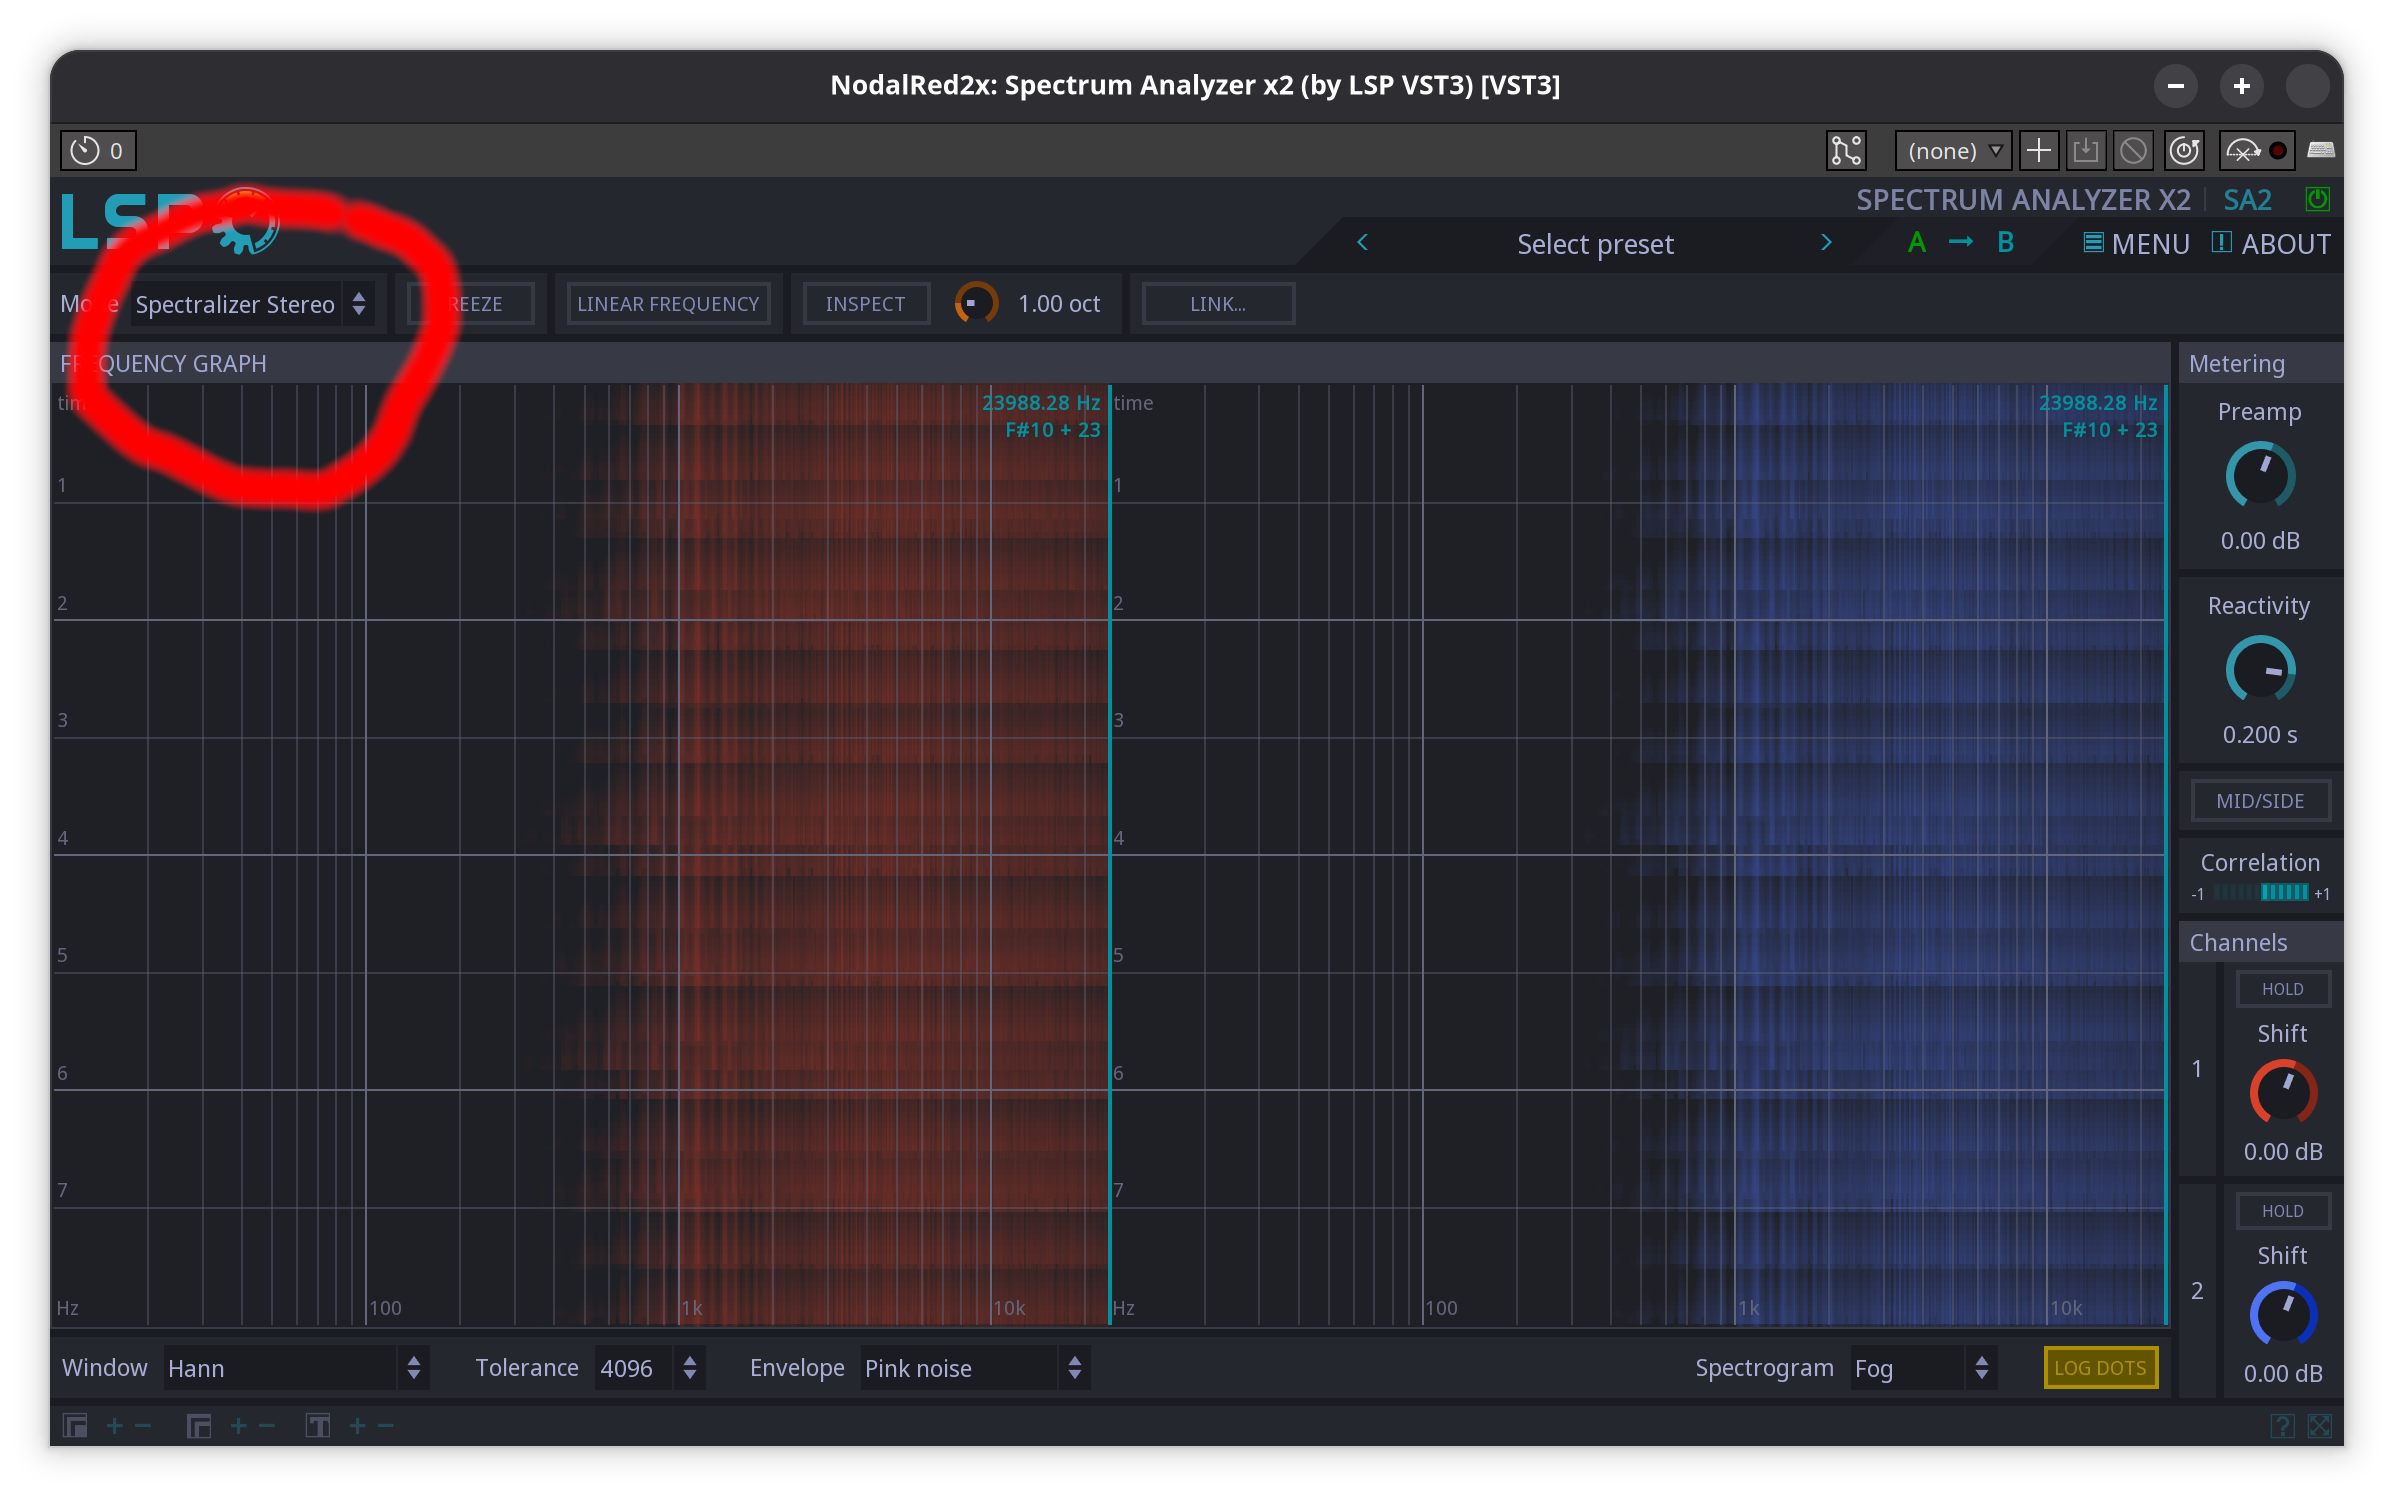Click the add preset plus icon
This screenshot has width=2394, height=1496.
tap(2038, 151)
